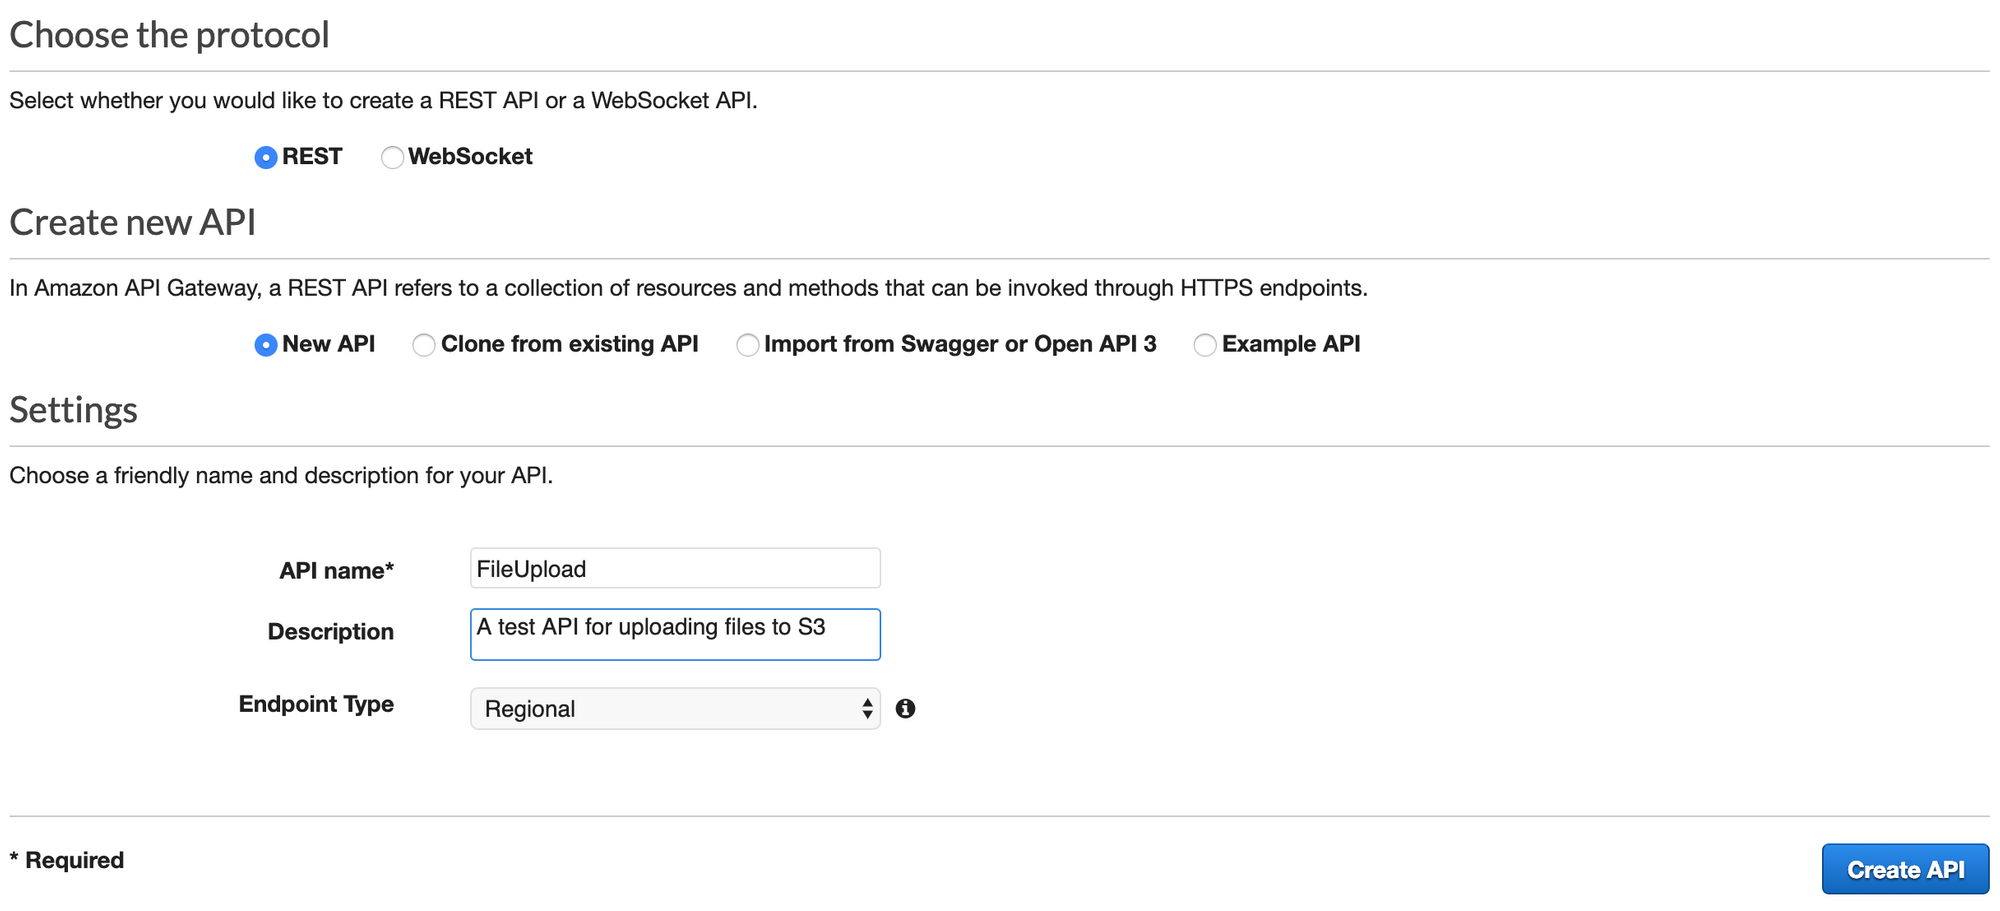Click the Endpoint Type info icon
The height and width of the screenshot is (911, 2000).
point(905,708)
